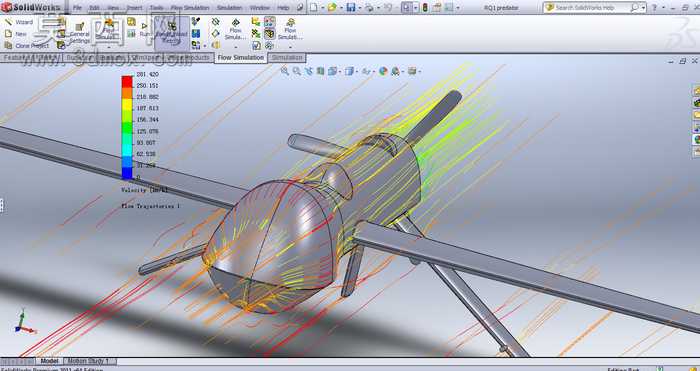Expand the Select tool dropdown arrow

pyautogui.click(x=416, y=8)
